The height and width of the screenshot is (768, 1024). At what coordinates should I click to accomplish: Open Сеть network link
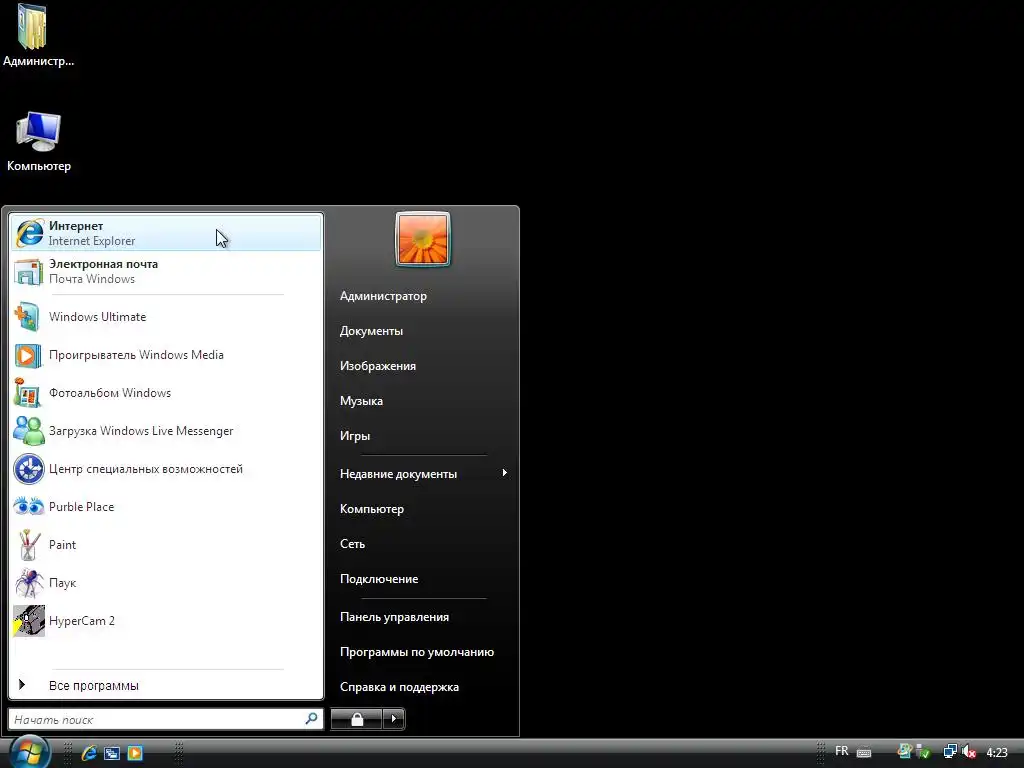[352, 544]
